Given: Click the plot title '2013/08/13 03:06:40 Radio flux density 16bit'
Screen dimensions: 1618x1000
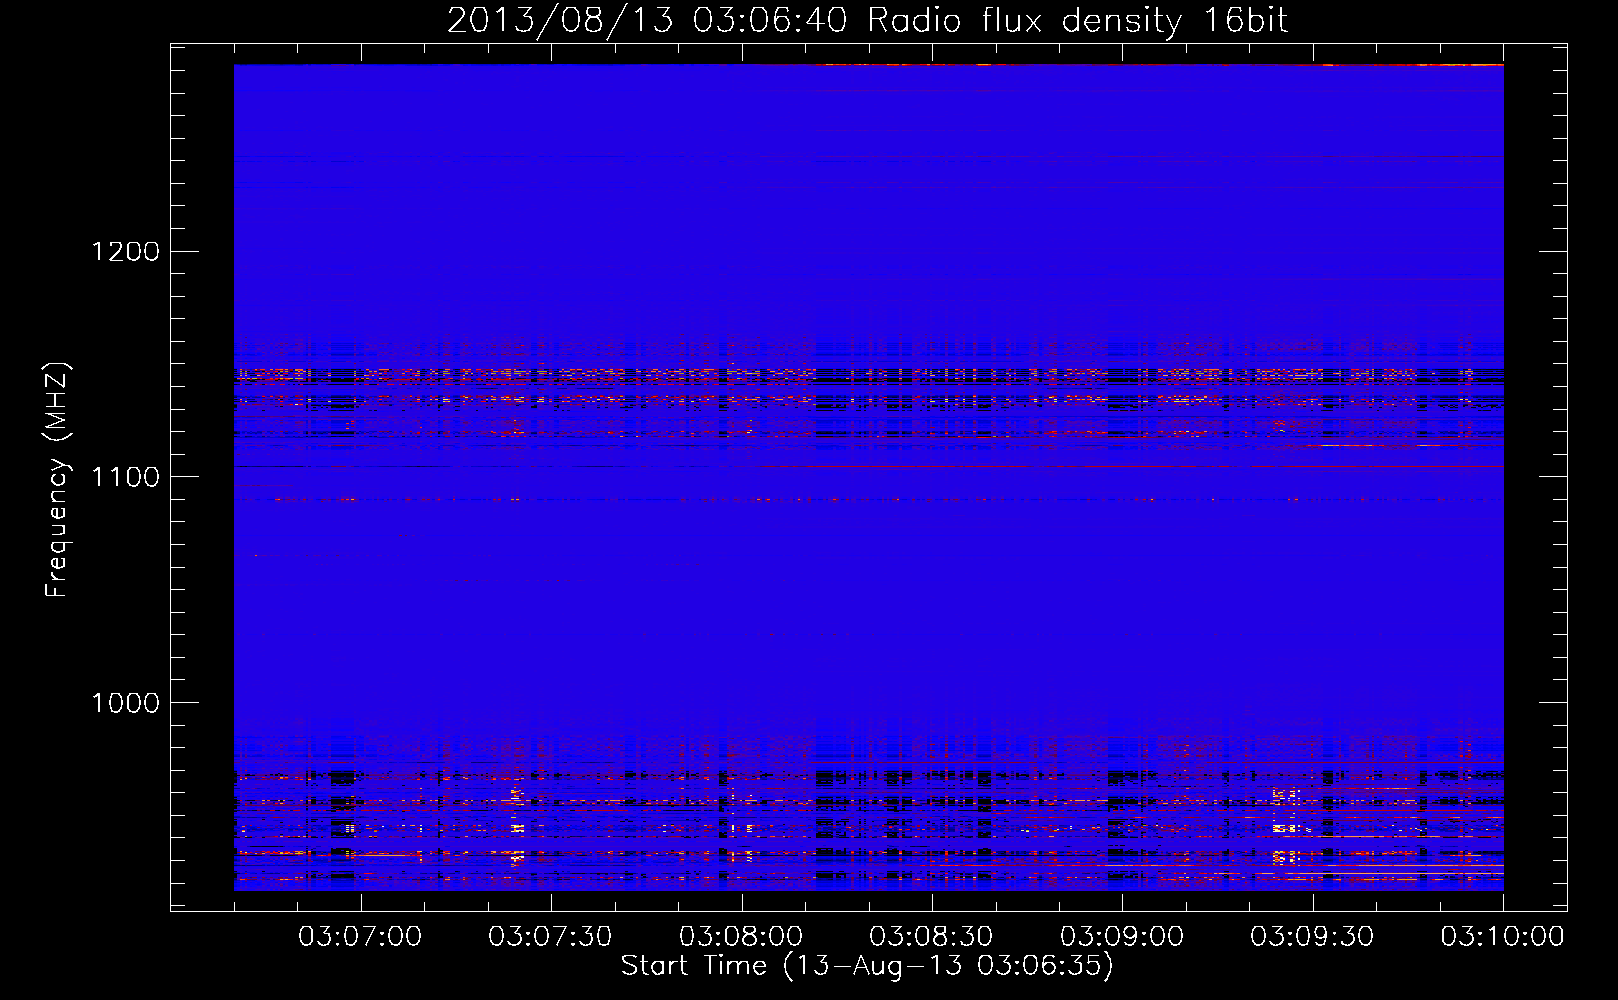Looking at the screenshot, I should click(x=867, y=21).
